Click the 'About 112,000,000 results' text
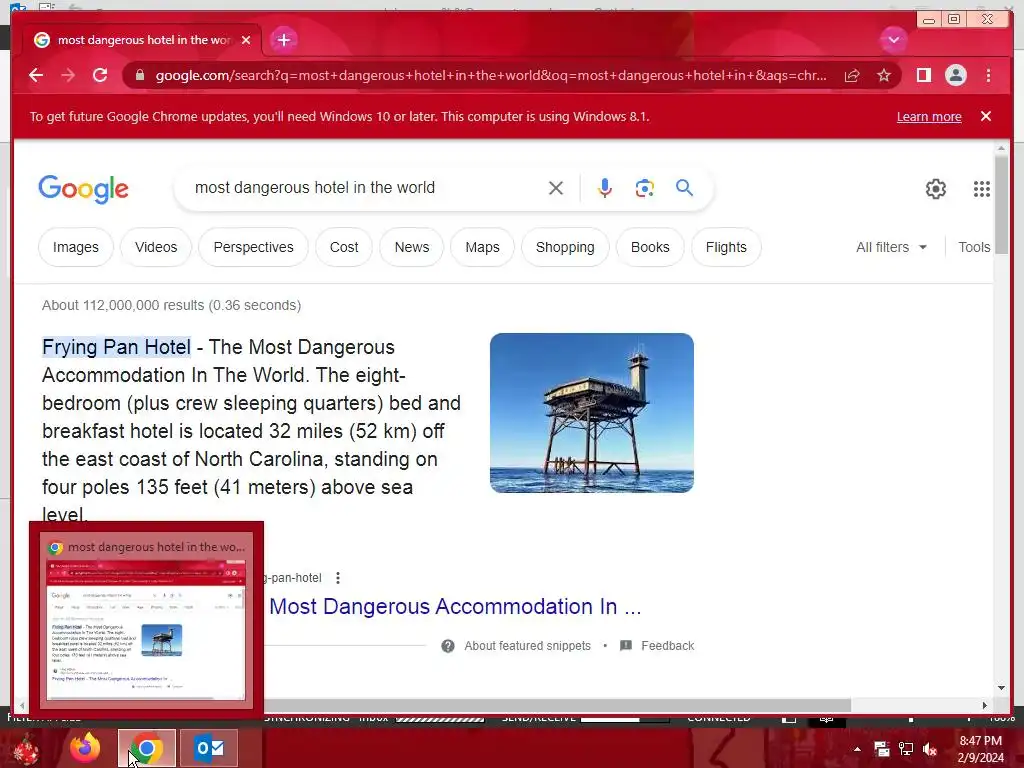 [x=171, y=305]
